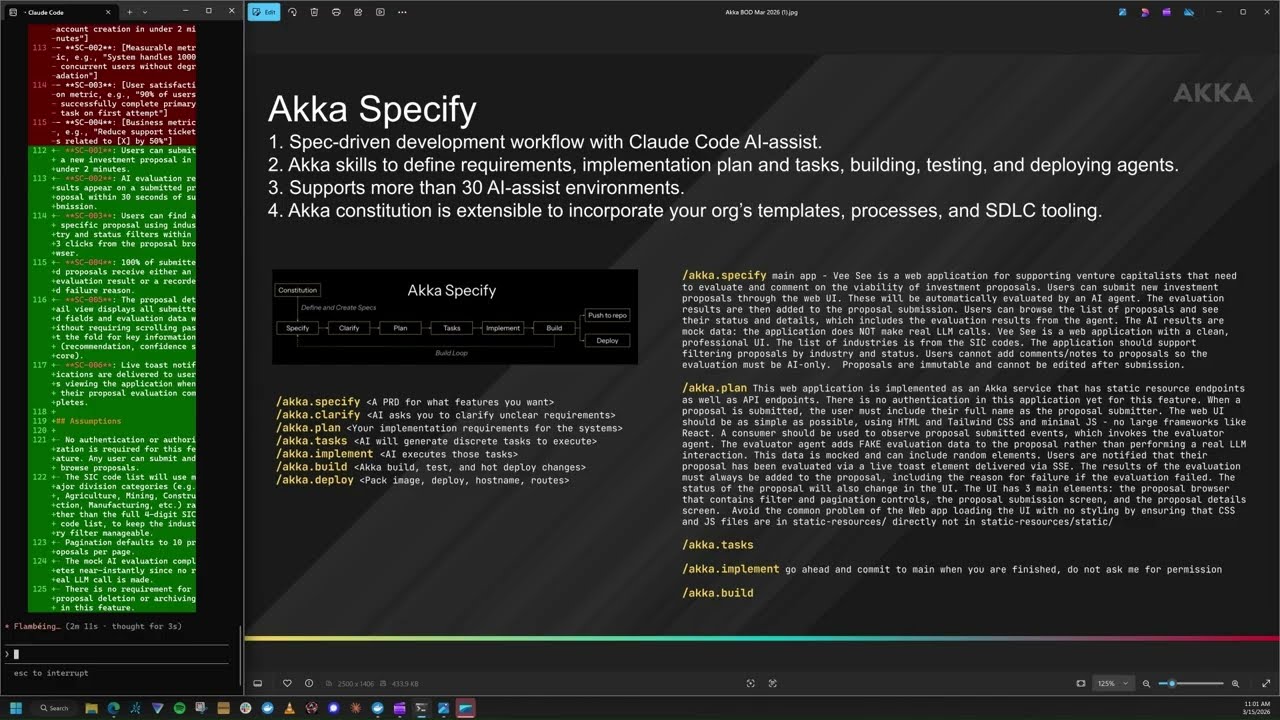Click the taskbar Search box
Screen dimensions: 1280x720
[54, 708]
